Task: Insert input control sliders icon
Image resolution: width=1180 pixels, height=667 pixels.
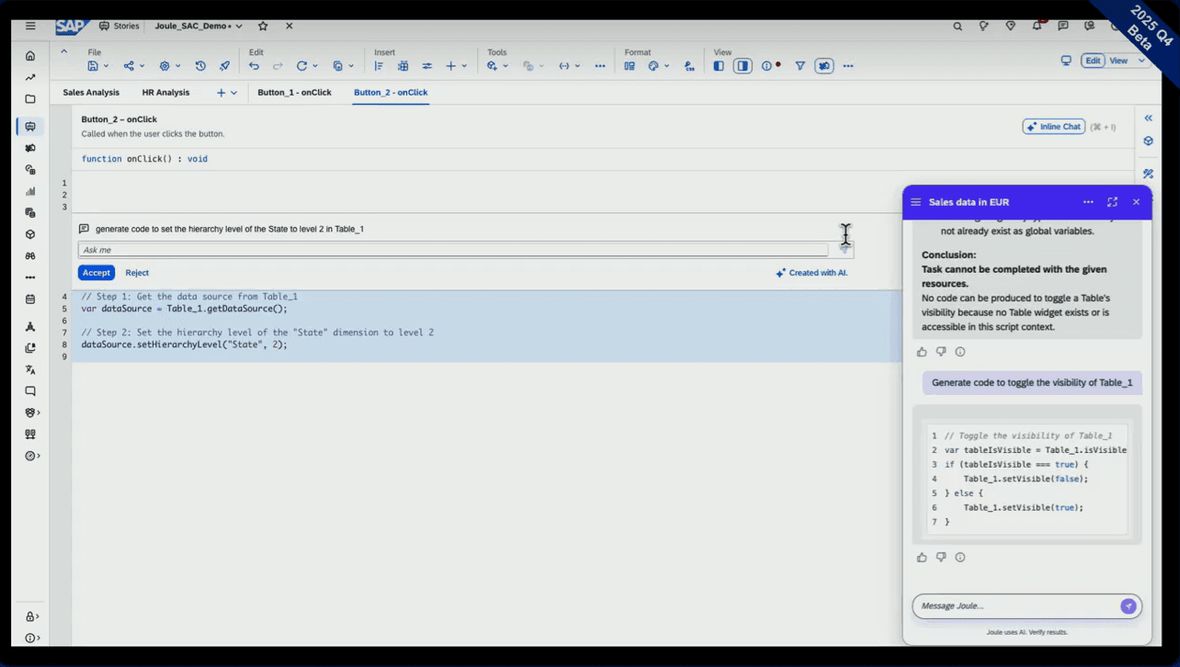Action: click(x=427, y=66)
